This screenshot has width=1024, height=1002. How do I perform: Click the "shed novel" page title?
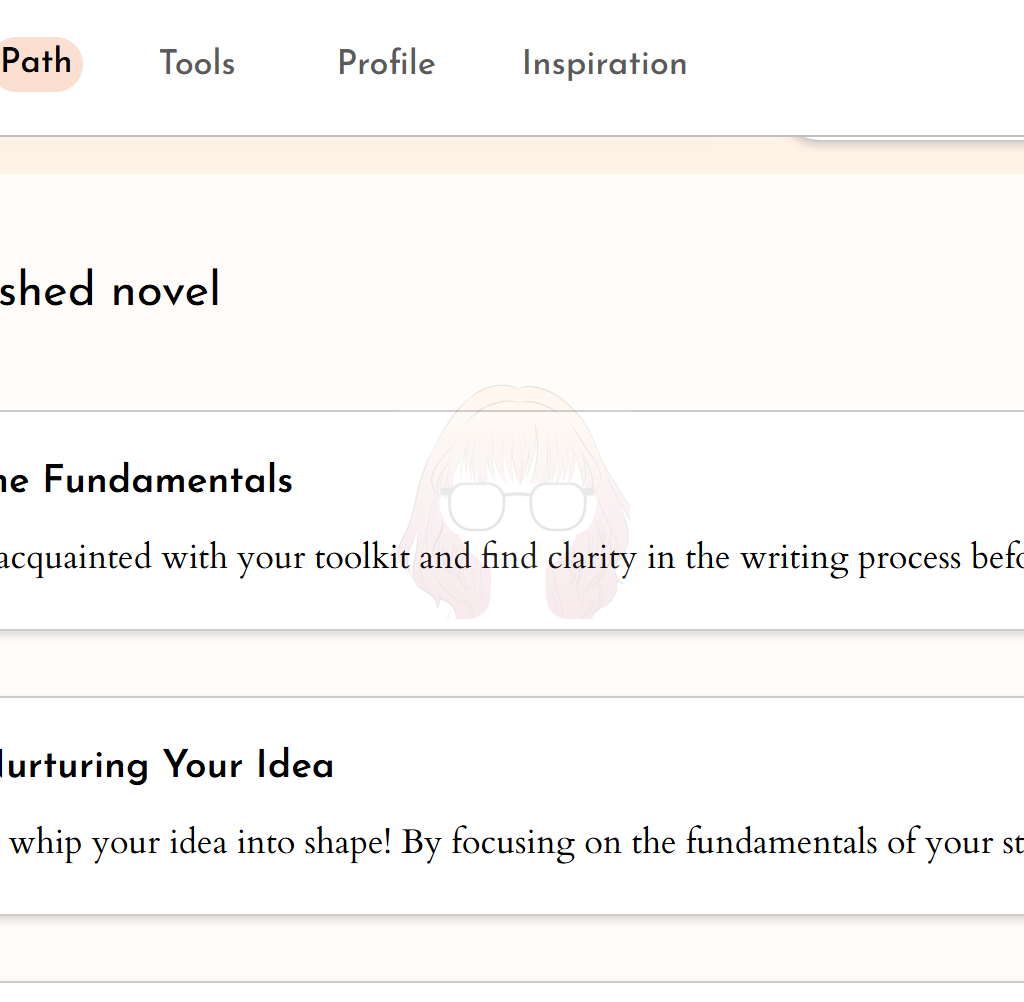click(x=110, y=289)
